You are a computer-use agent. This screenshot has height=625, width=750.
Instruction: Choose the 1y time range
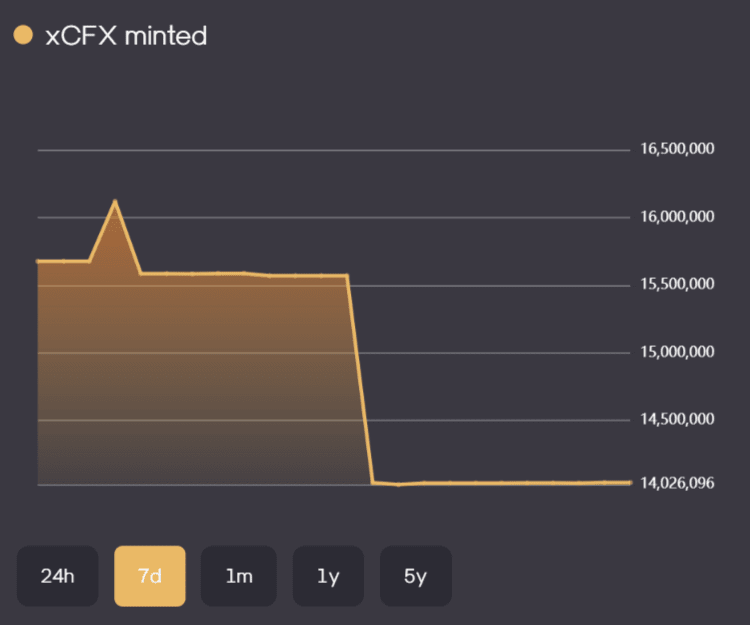pyautogui.click(x=329, y=576)
